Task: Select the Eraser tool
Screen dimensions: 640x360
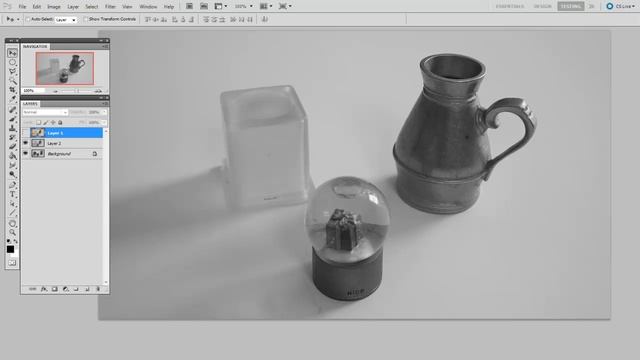Action: tap(12, 147)
